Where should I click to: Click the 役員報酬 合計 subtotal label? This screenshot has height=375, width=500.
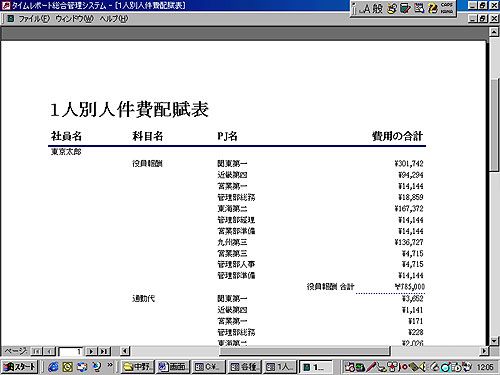pos(330,287)
